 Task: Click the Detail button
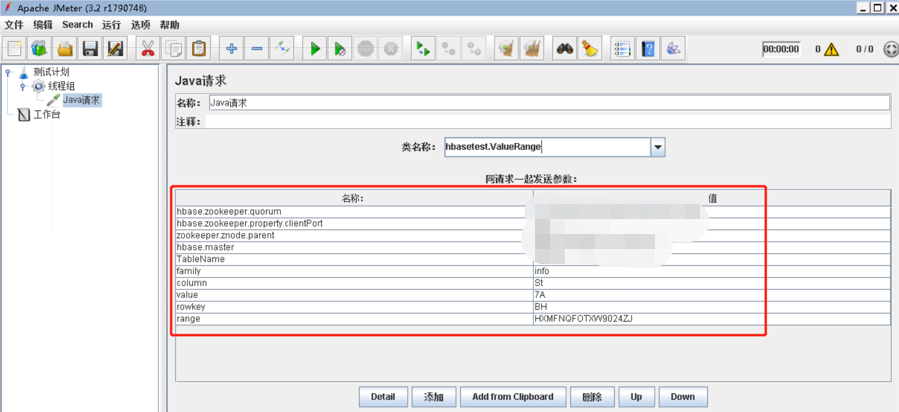click(383, 397)
